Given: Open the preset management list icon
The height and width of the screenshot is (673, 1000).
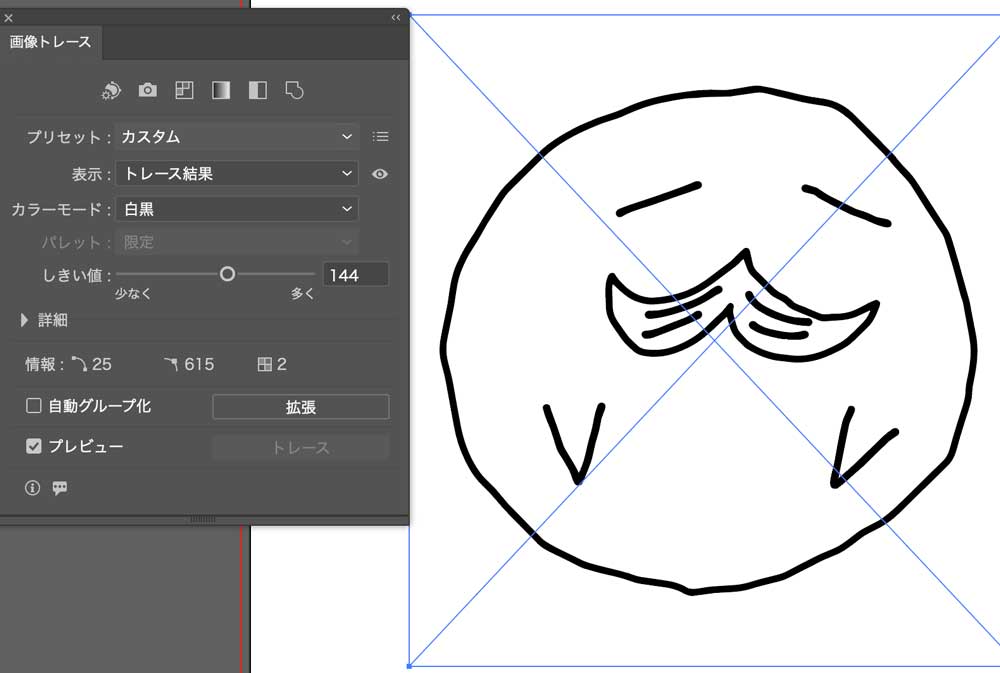Looking at the screenshot, I should coord(380,137).
